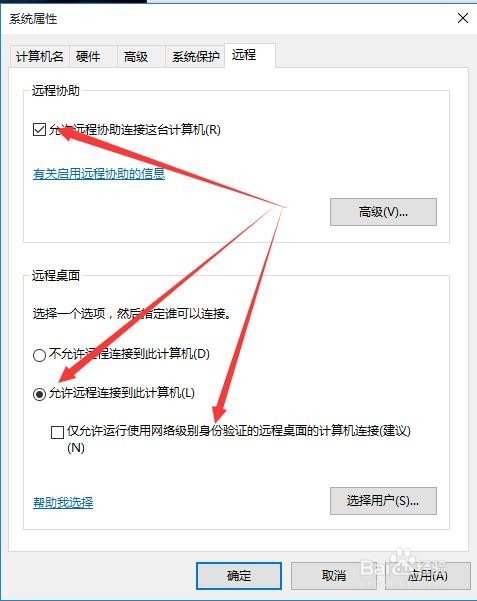The image size is (477, 601).
Task: Open the 帮助我选择 link
Action: (63, 502)
